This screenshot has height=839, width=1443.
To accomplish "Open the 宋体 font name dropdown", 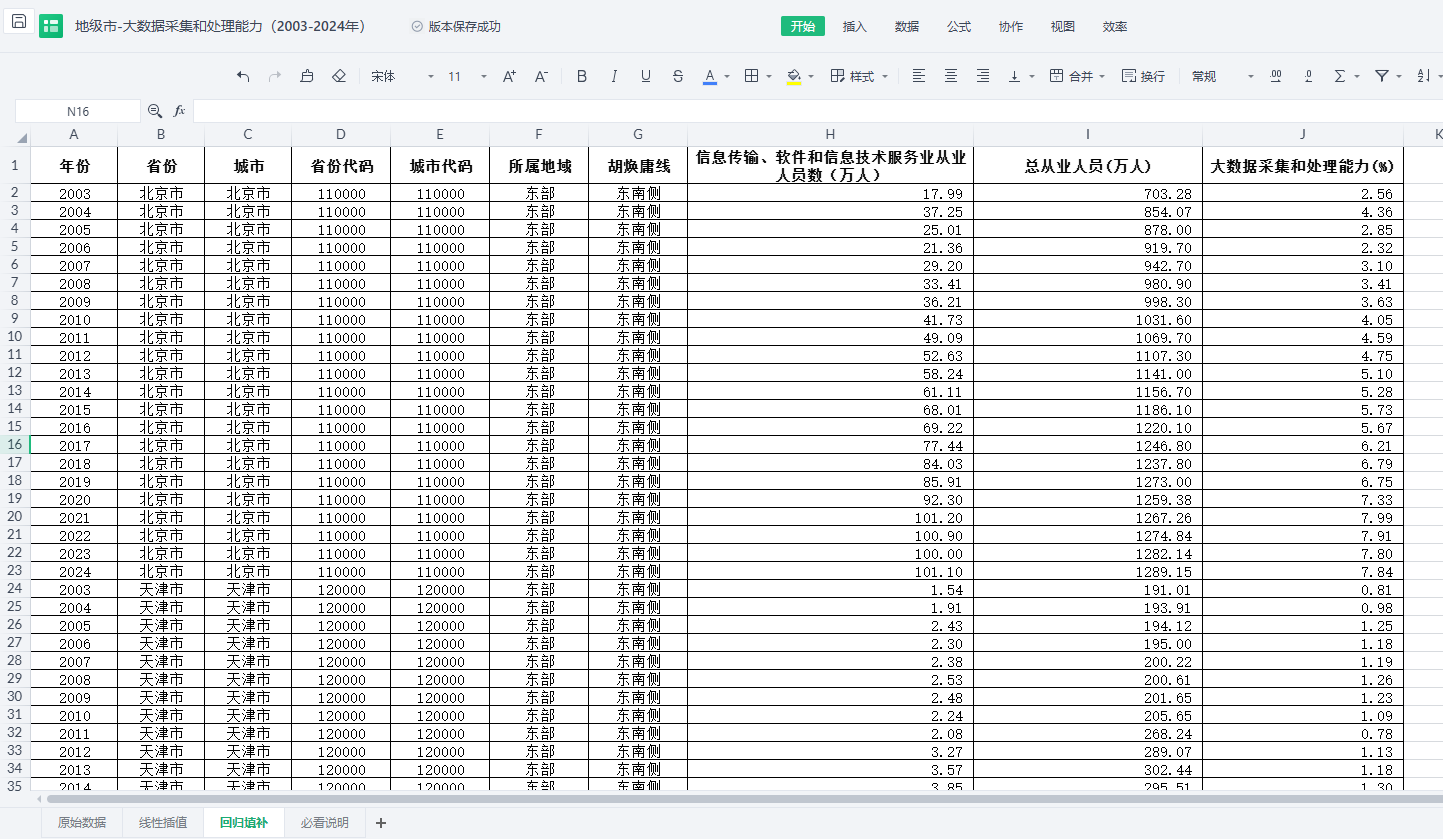I will [x=403, y=76].
